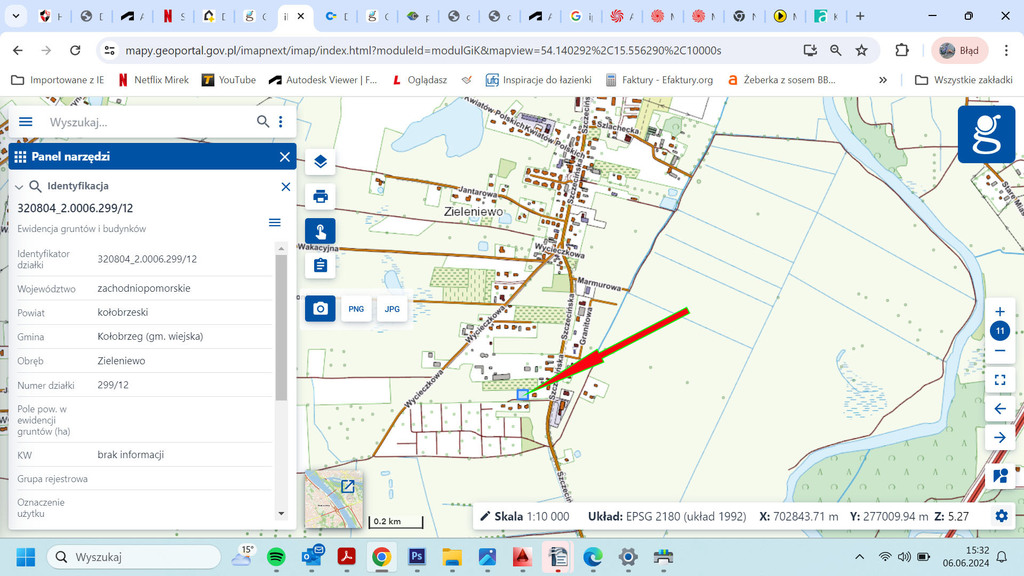Toggle the identification pointer tool
The image size is (1024, 576).
(x=320, y=231)
